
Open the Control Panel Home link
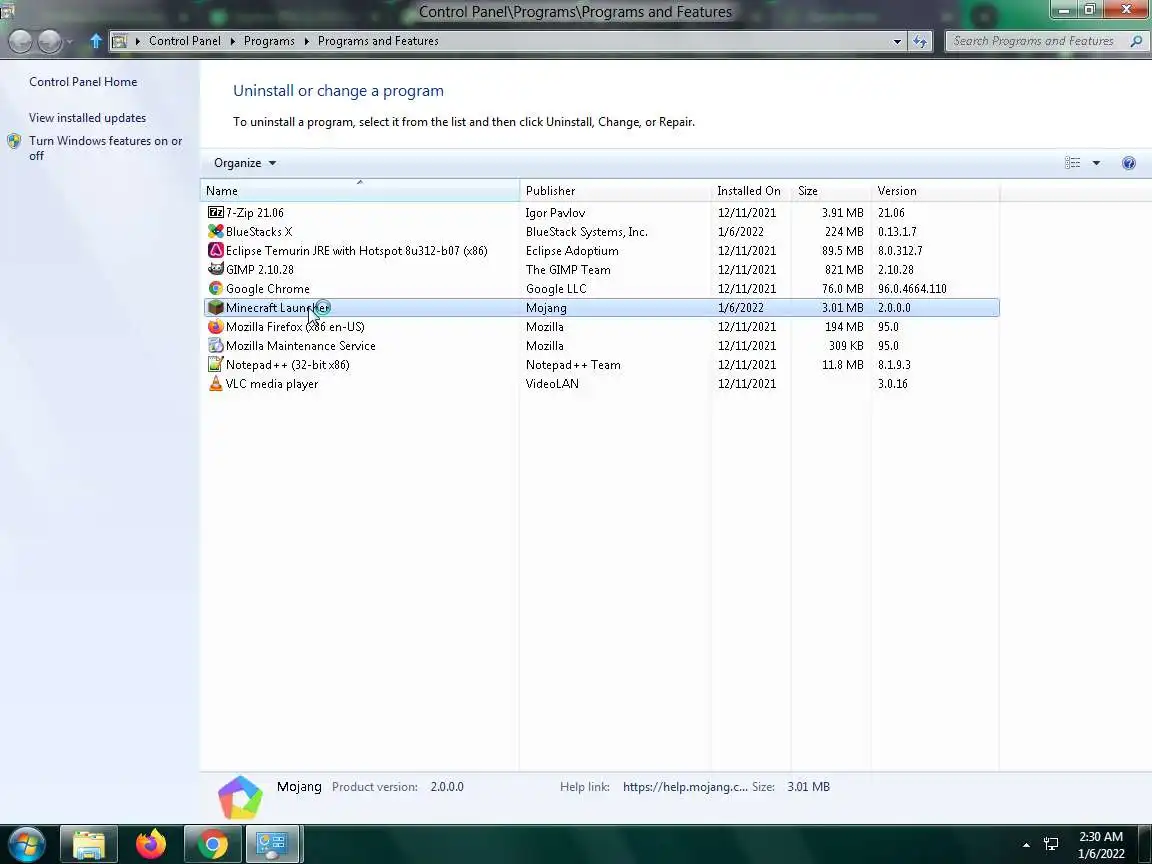[83, 82]
